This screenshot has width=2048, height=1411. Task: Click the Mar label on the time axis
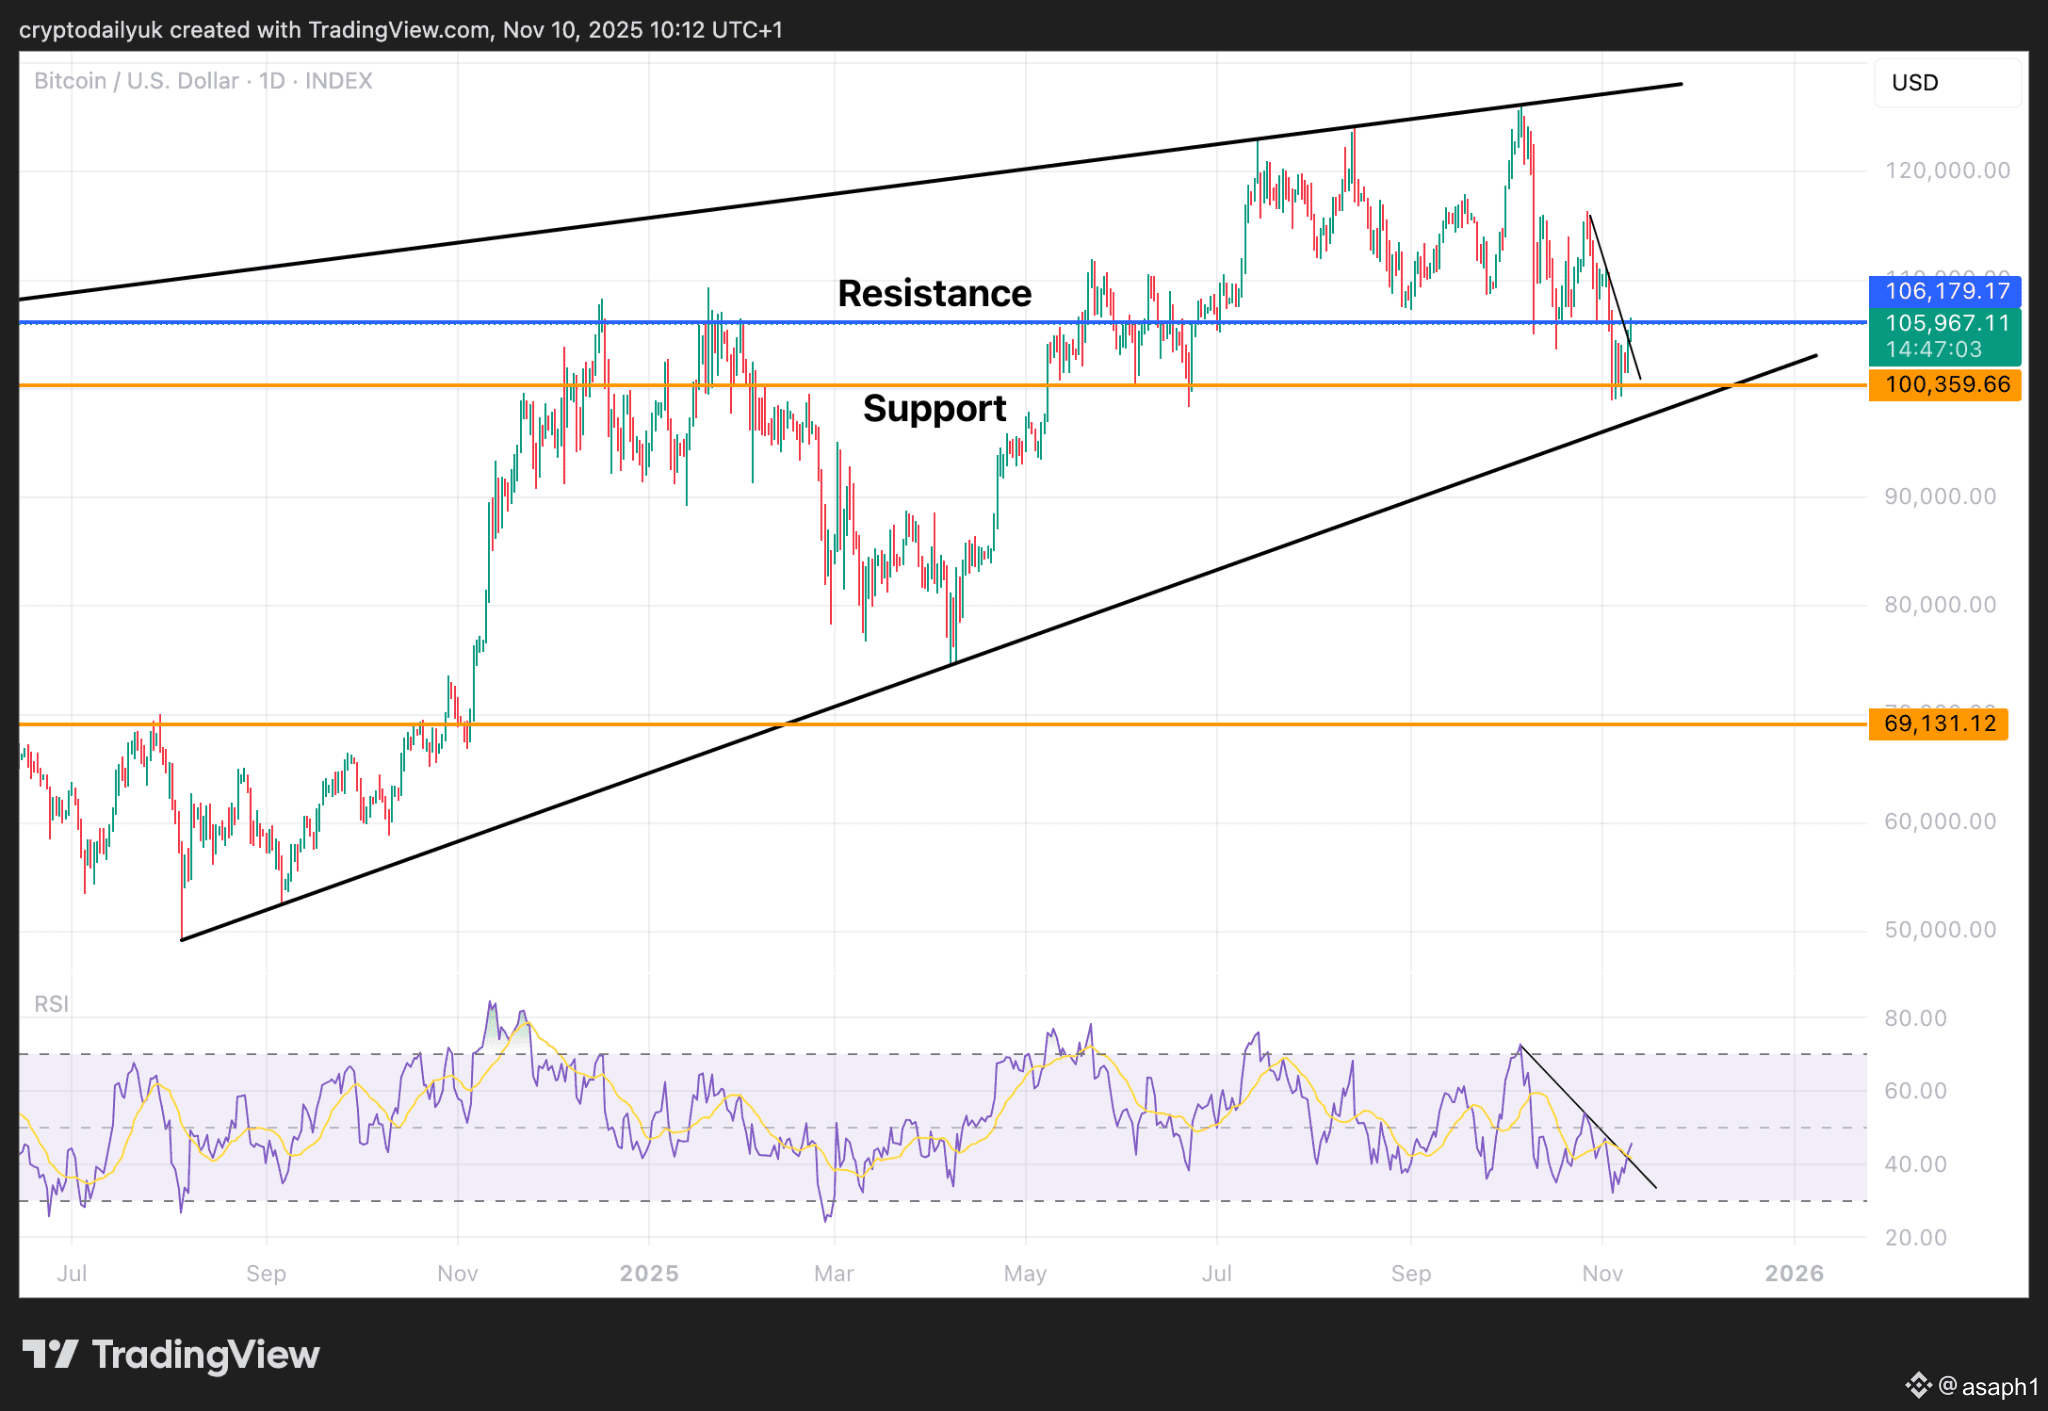pyautogui.click(x=834, y=1273)
